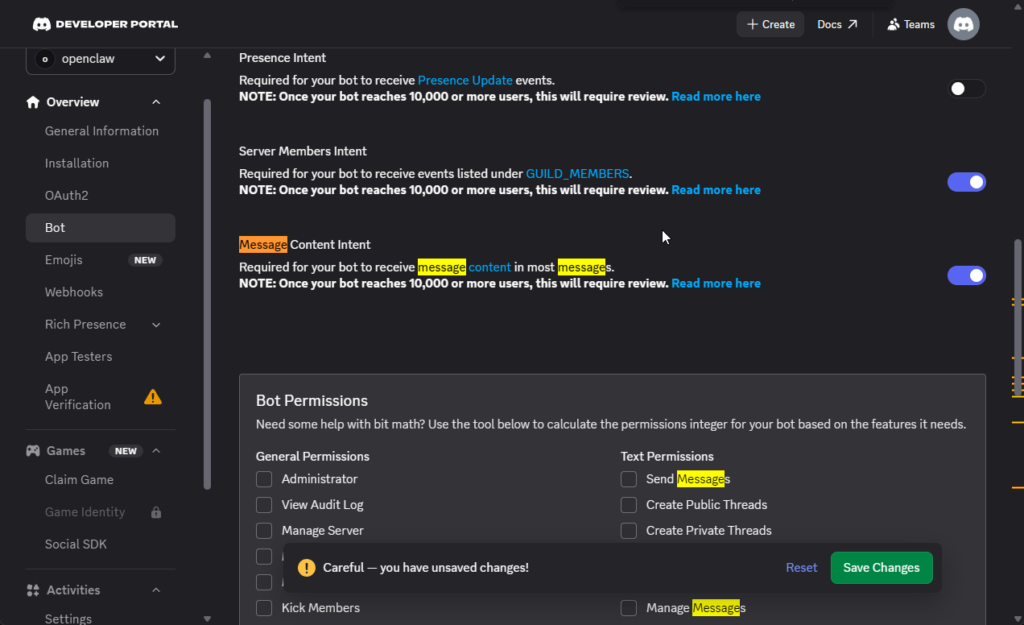This screenshot has width=1024, height=625.
Task: Click Read more here under Server Members Intent
Action: [x=716, y=190]
